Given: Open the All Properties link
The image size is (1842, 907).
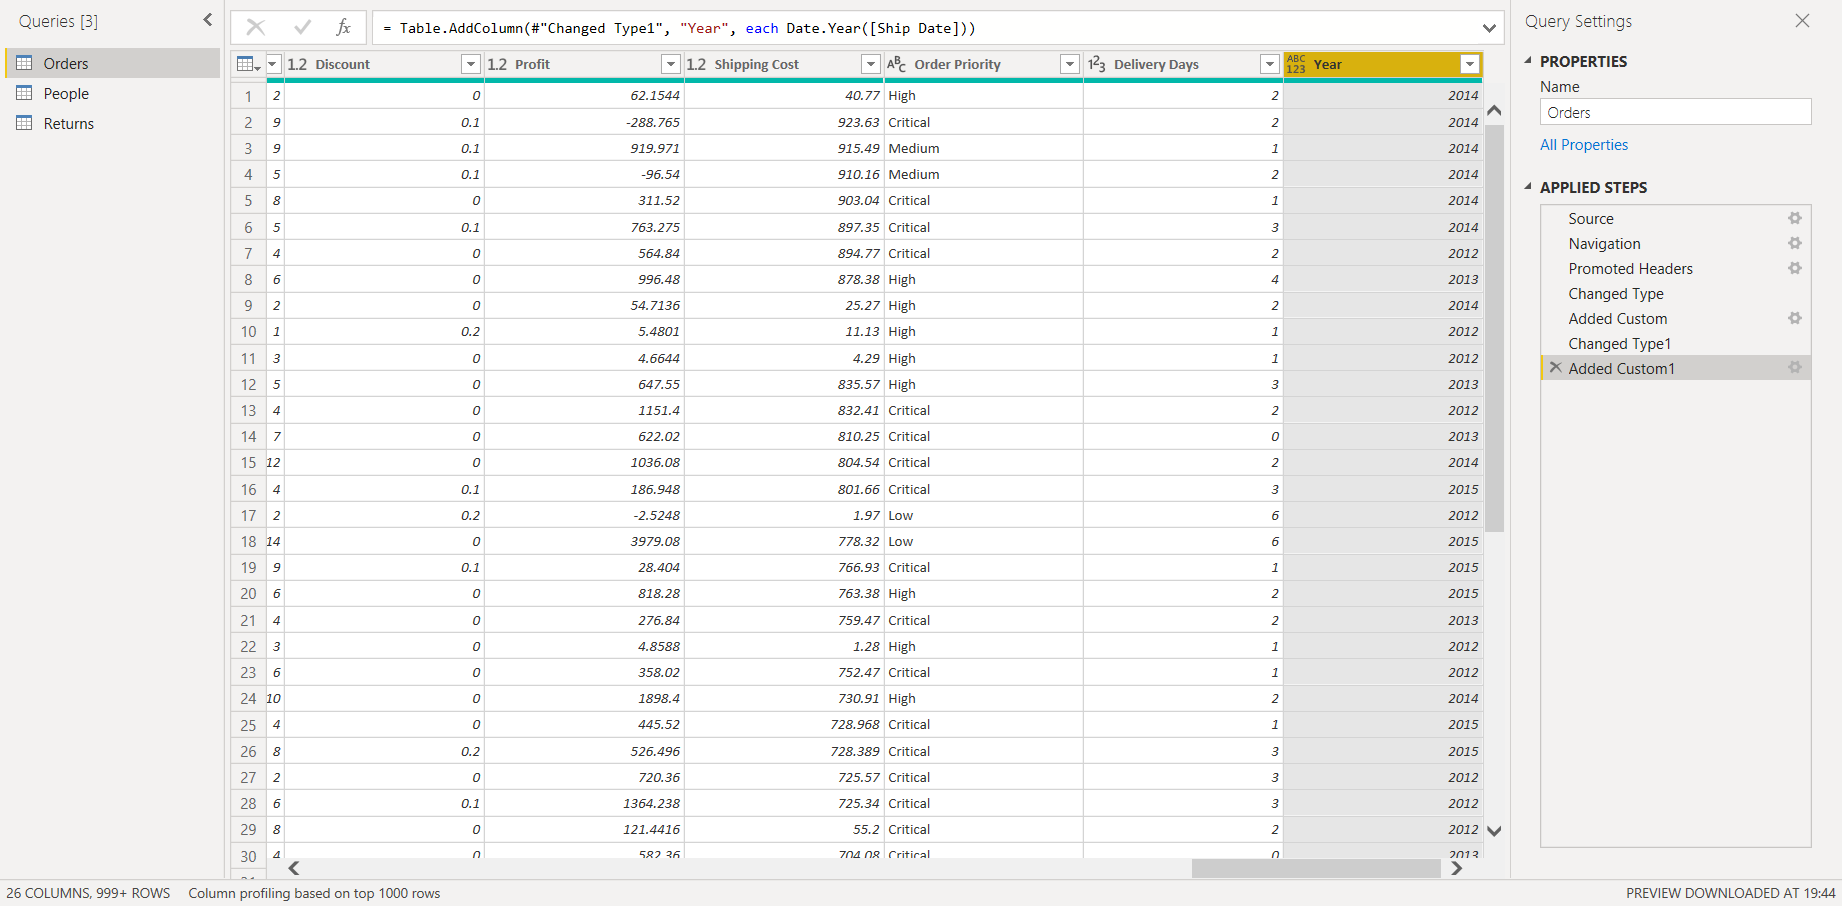Looking at the screenshot, I should (1584, 144).
